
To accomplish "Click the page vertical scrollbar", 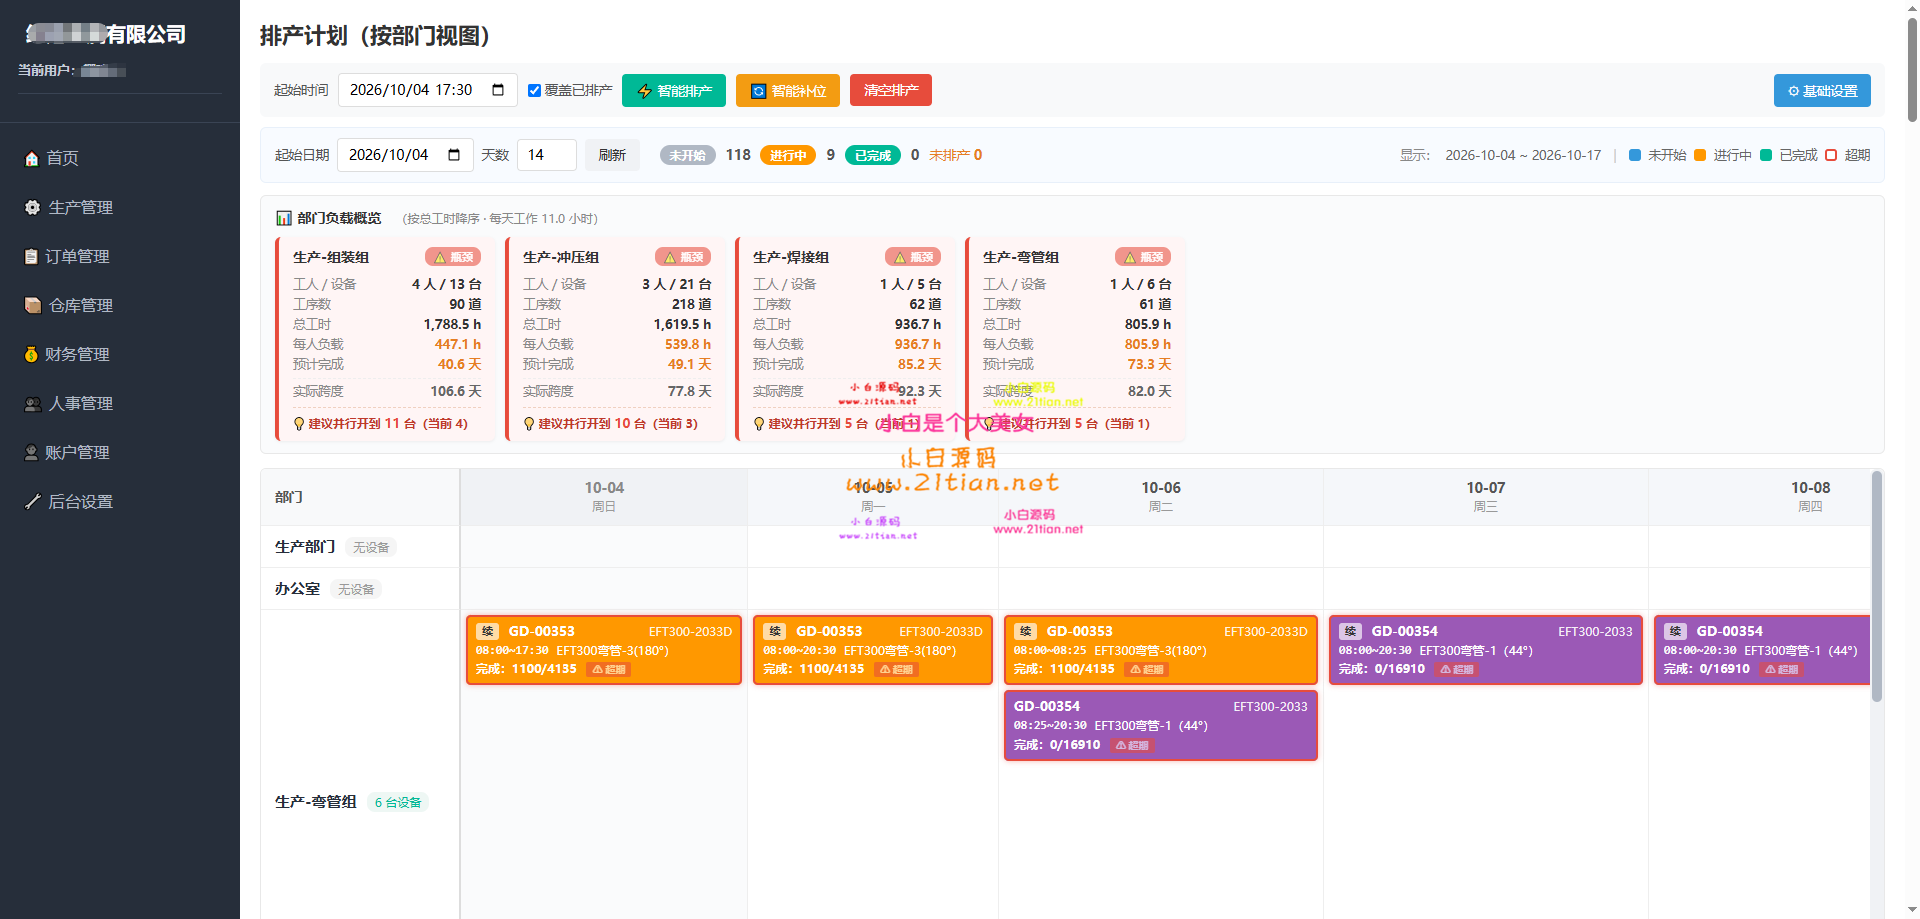I will click(x=1912, y=70).
